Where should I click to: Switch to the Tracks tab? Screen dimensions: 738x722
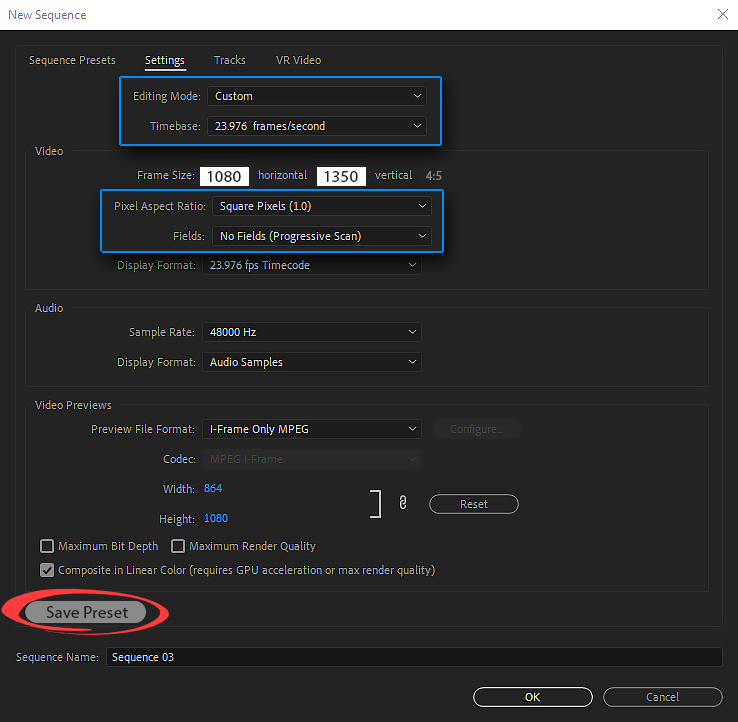click(229, 60)
